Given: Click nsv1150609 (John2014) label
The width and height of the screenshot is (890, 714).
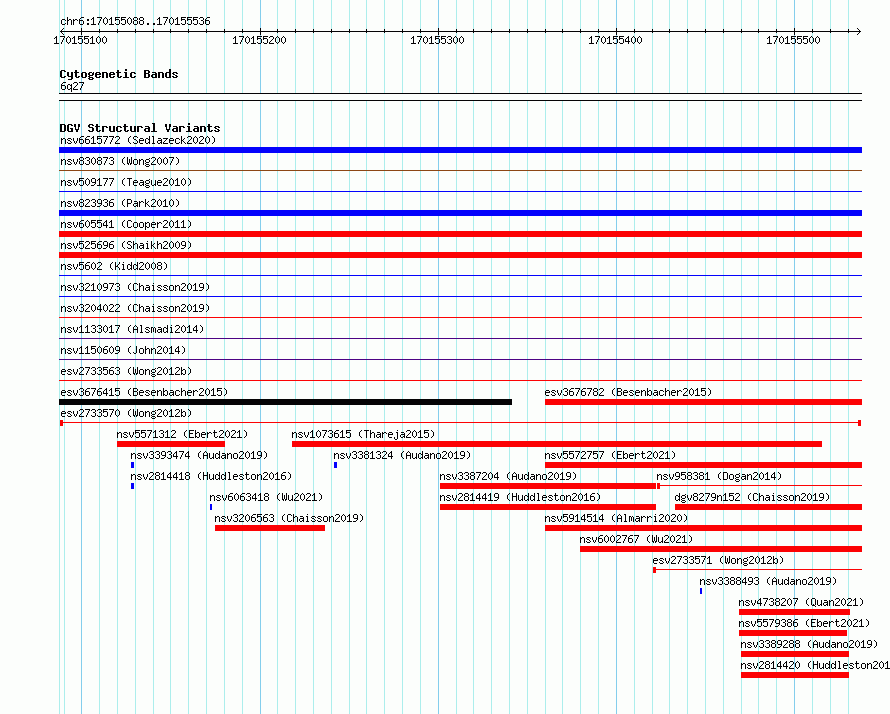Looking at the screenshot, I should coord(123,350).
